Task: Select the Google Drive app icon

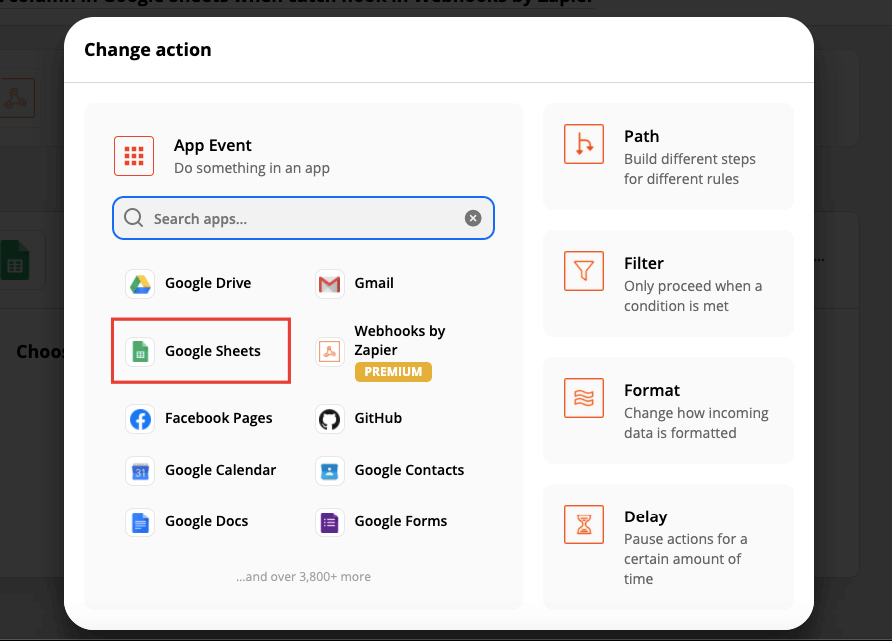Action: click(140, 284)
